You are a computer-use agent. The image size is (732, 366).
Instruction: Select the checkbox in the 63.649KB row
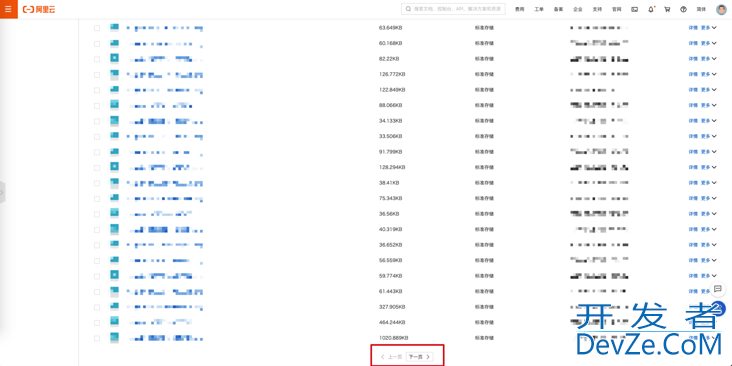coord(97,28)
